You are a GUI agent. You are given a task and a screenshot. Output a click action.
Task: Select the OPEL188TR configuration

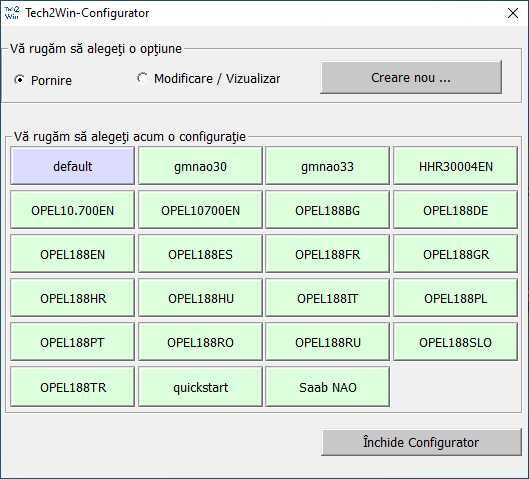(73, 387)
